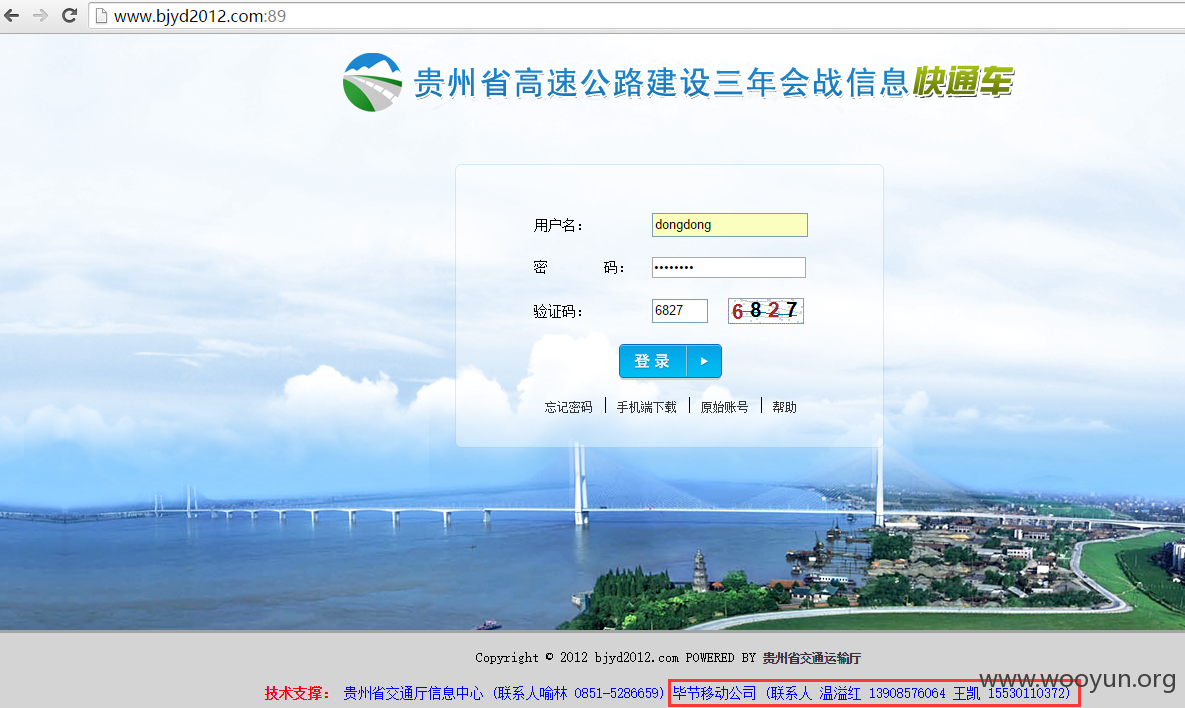Click the 登录 login button
The height and width of the screenshot is (708, 1185).
click(x=670, y=361)
